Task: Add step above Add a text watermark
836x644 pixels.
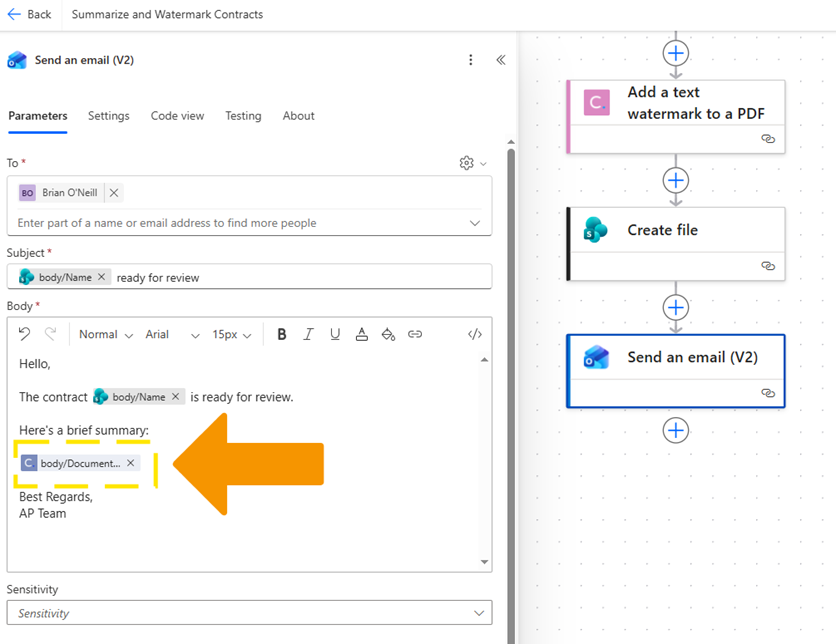Action: (676, 53)
